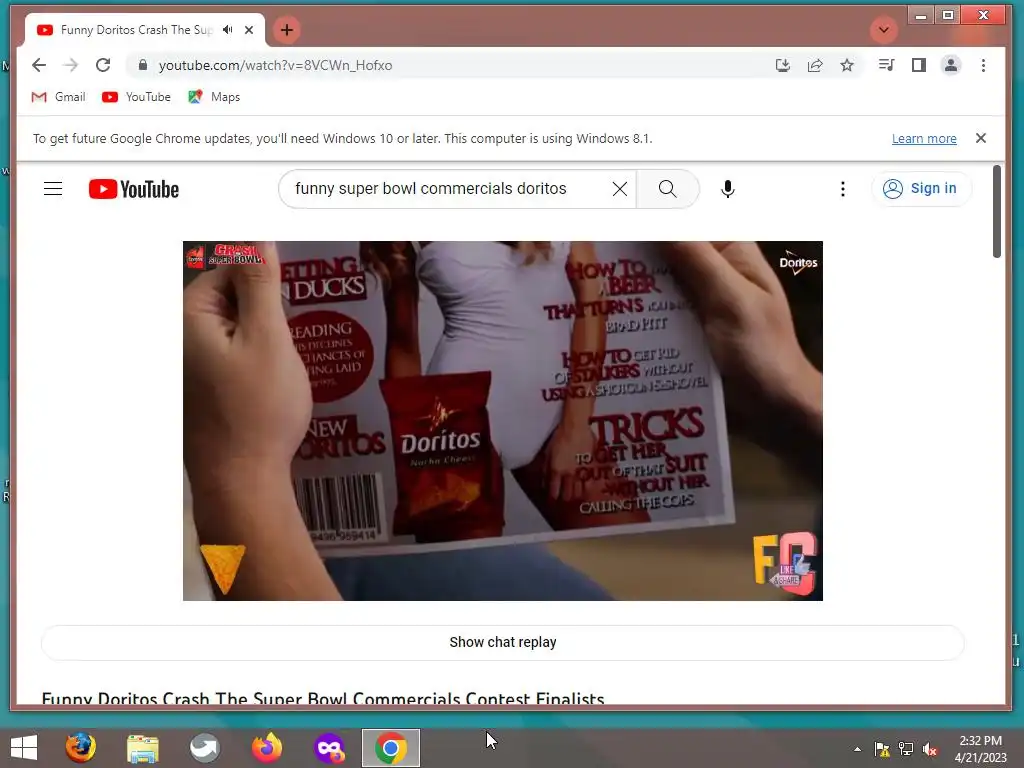Viewport: 1024px width, 768px height.
Task: Click the Doritos video player
Action: tap(503, 421)
